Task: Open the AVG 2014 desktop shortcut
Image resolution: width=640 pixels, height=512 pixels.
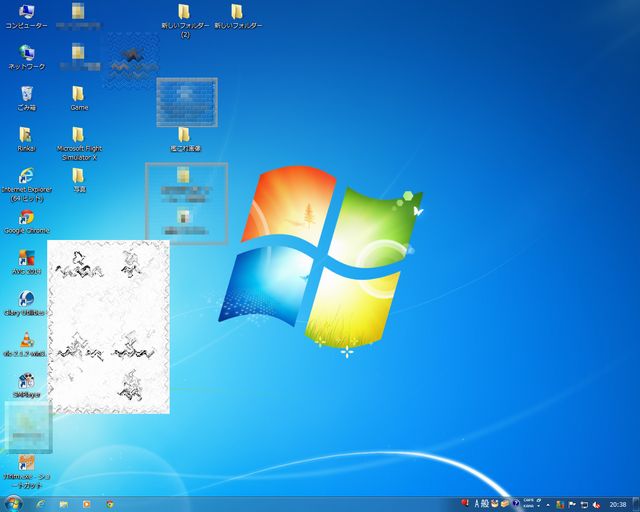Action: coord(26,263)
